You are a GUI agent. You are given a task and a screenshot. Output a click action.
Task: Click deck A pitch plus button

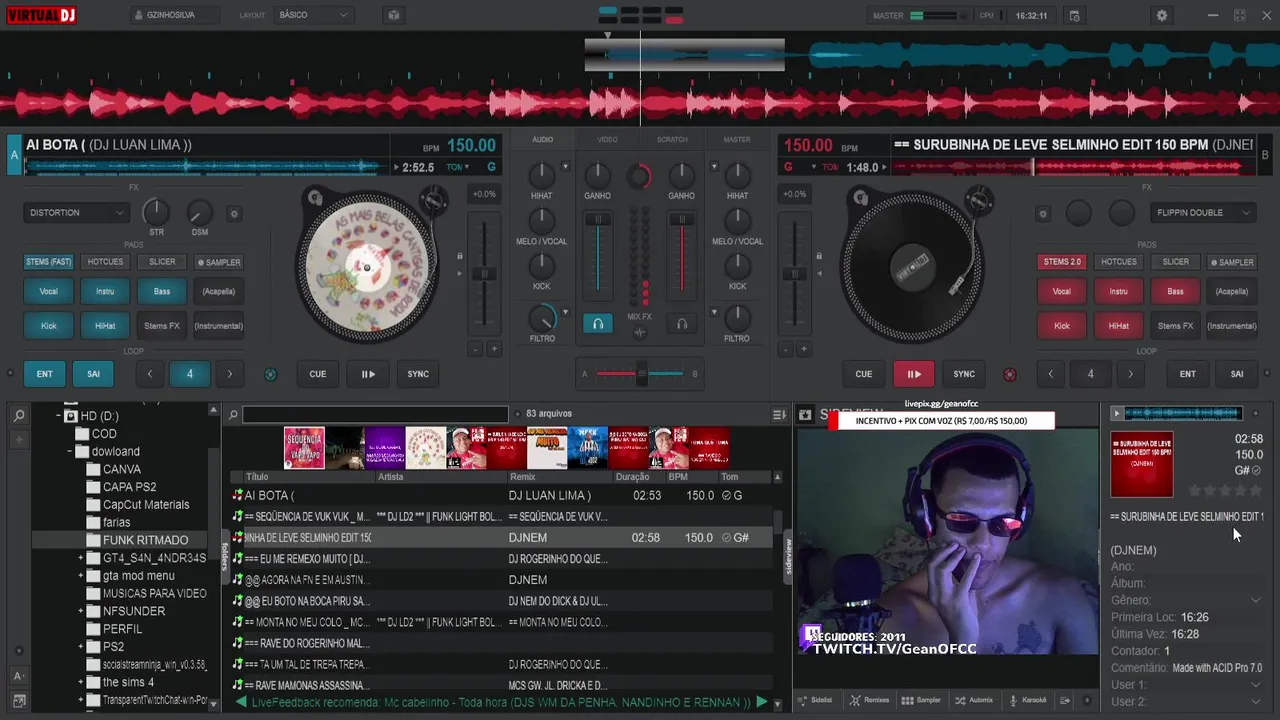pos(493,349)
